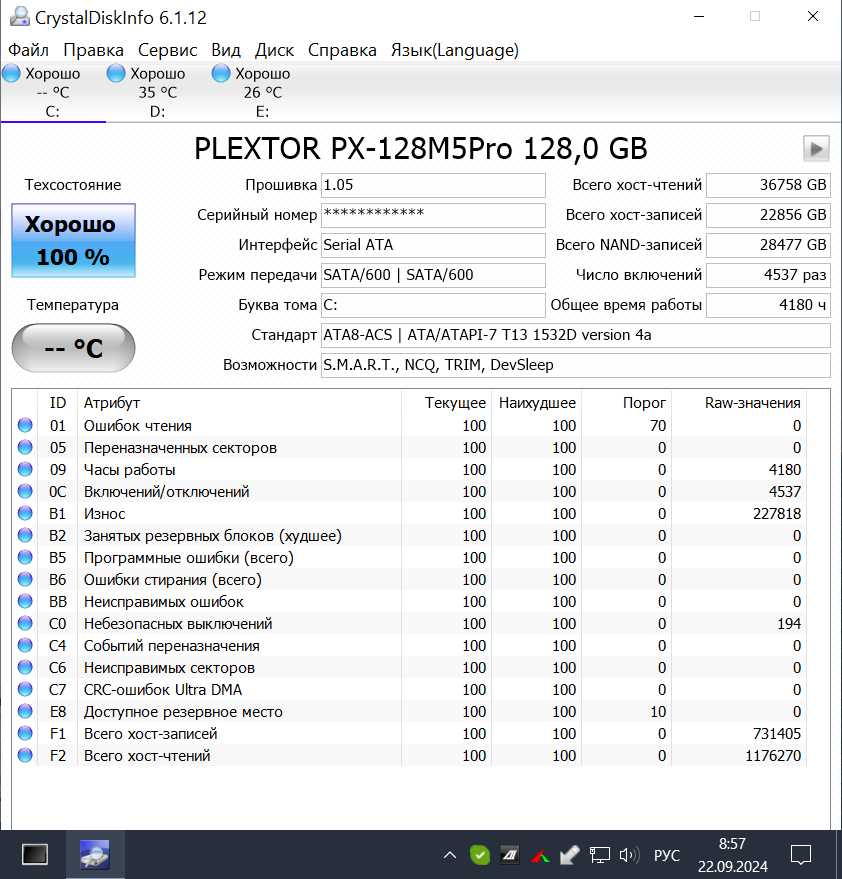Click status icon for Занятых резервных блоков row
This screenshot has height=879, width=842.
[x=25, y=535]
